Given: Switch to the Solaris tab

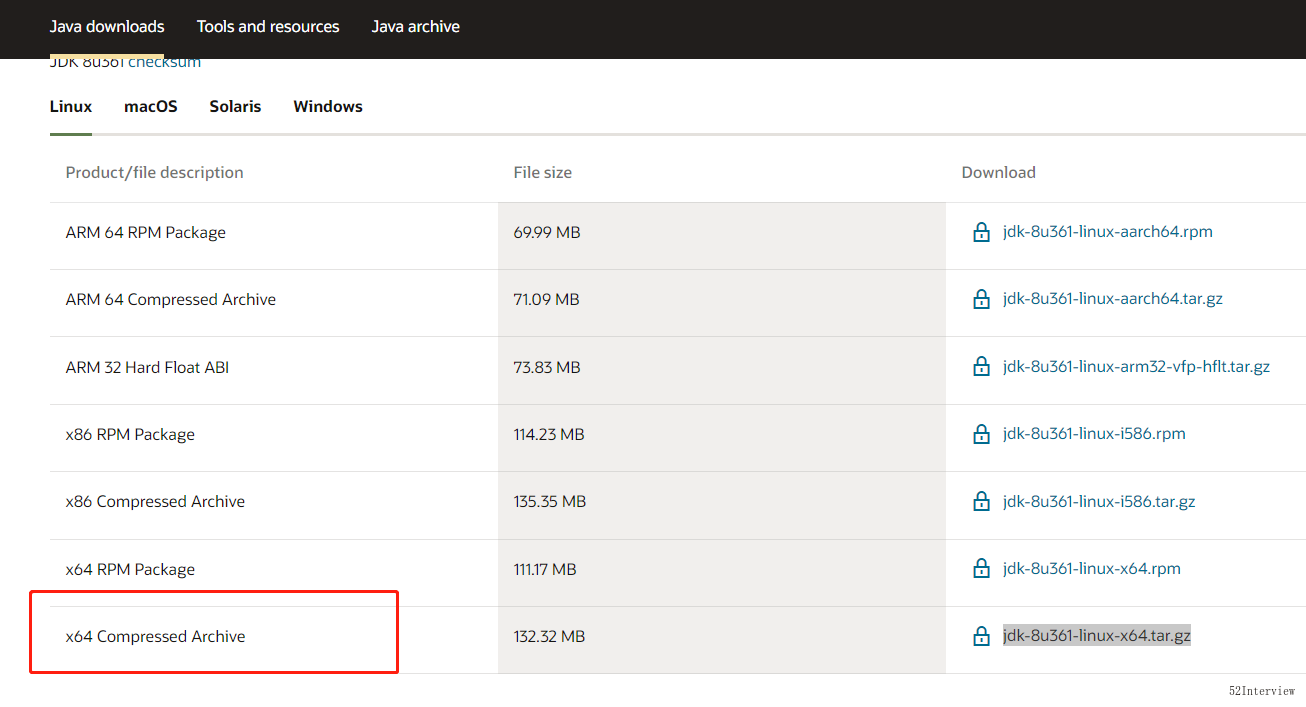Looking at the screenshot, I should tap(235, 106).
